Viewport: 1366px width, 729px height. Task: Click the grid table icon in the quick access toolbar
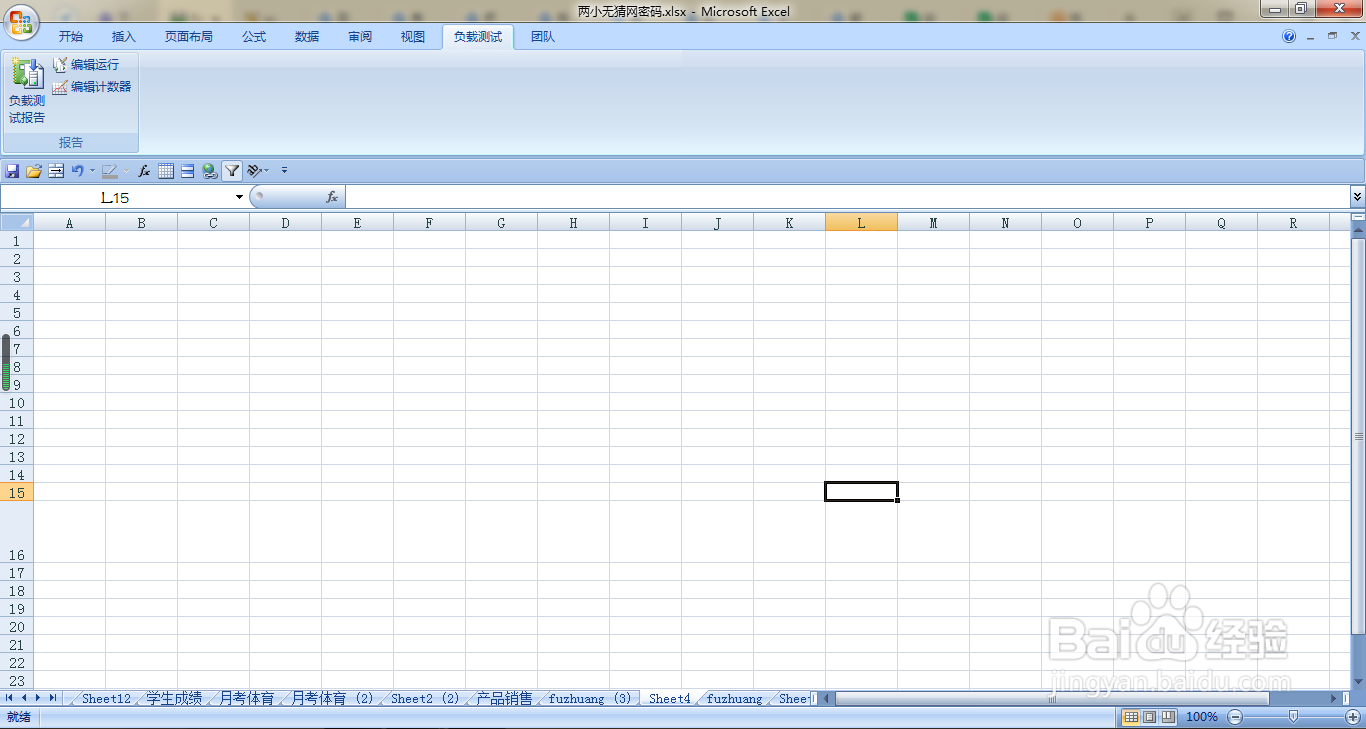click(x=166, y=171)
